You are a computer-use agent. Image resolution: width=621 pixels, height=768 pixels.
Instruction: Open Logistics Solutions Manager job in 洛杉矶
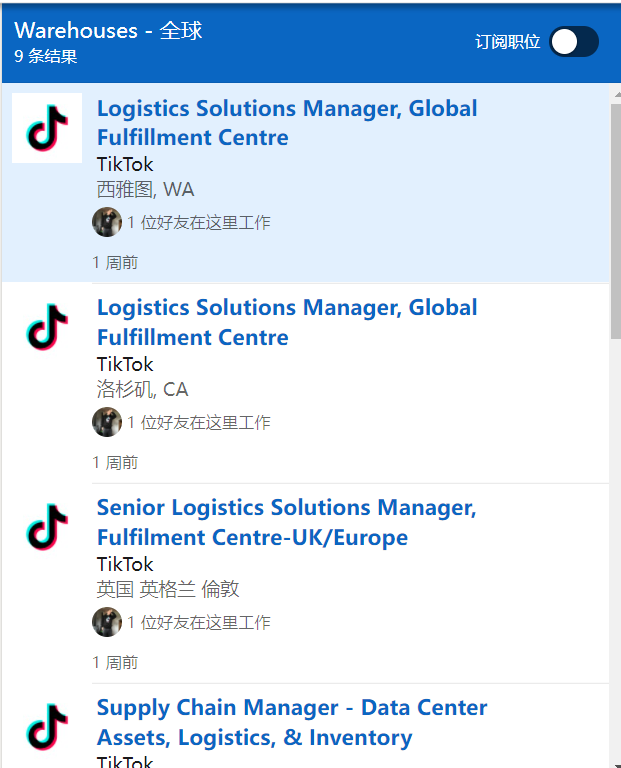pyautogui.click(x=287, y=322)
